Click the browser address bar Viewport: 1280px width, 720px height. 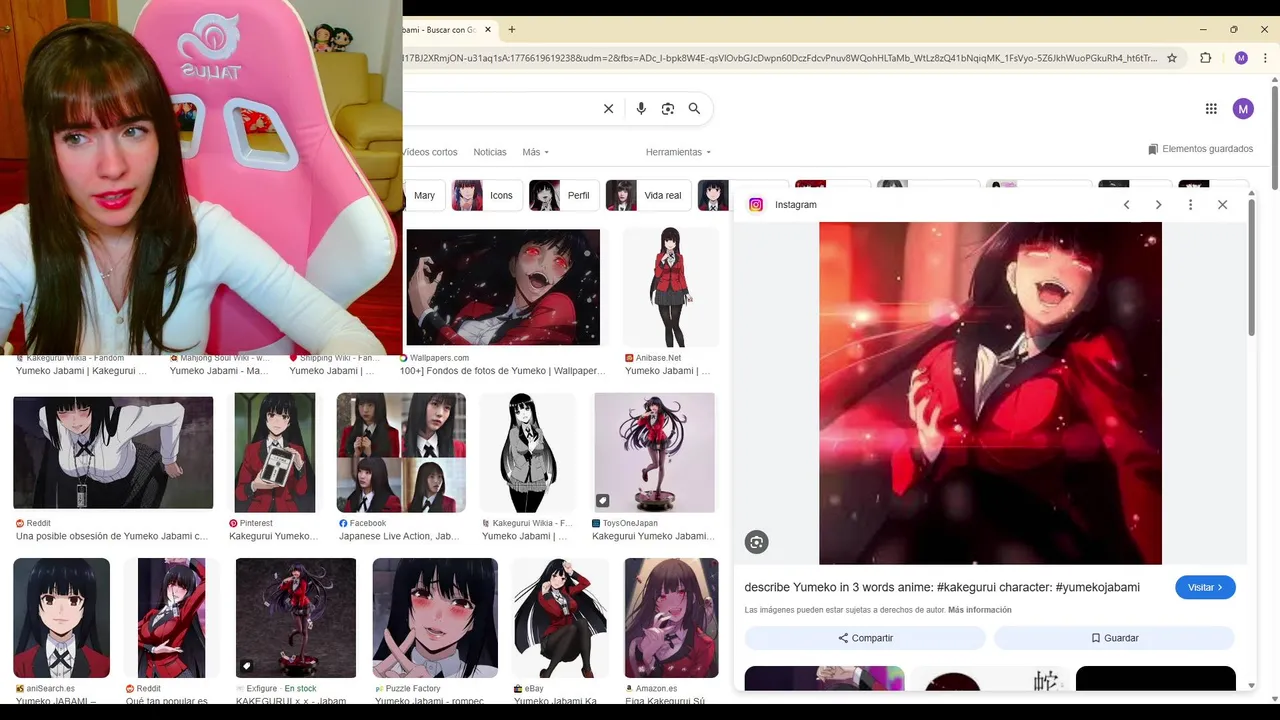pyautogui.click(x=780, y=58)
